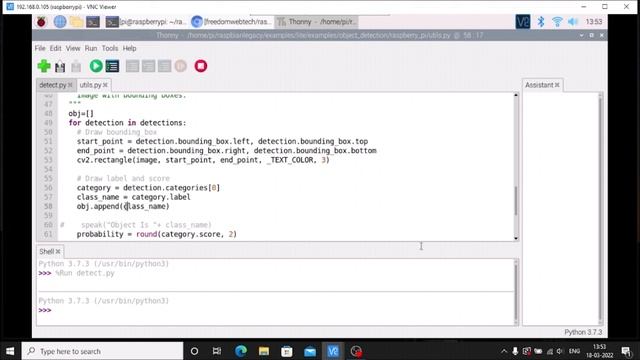640x360 pixels.
Task: Stop the backend with red stop icon
Action: (200, 66)
